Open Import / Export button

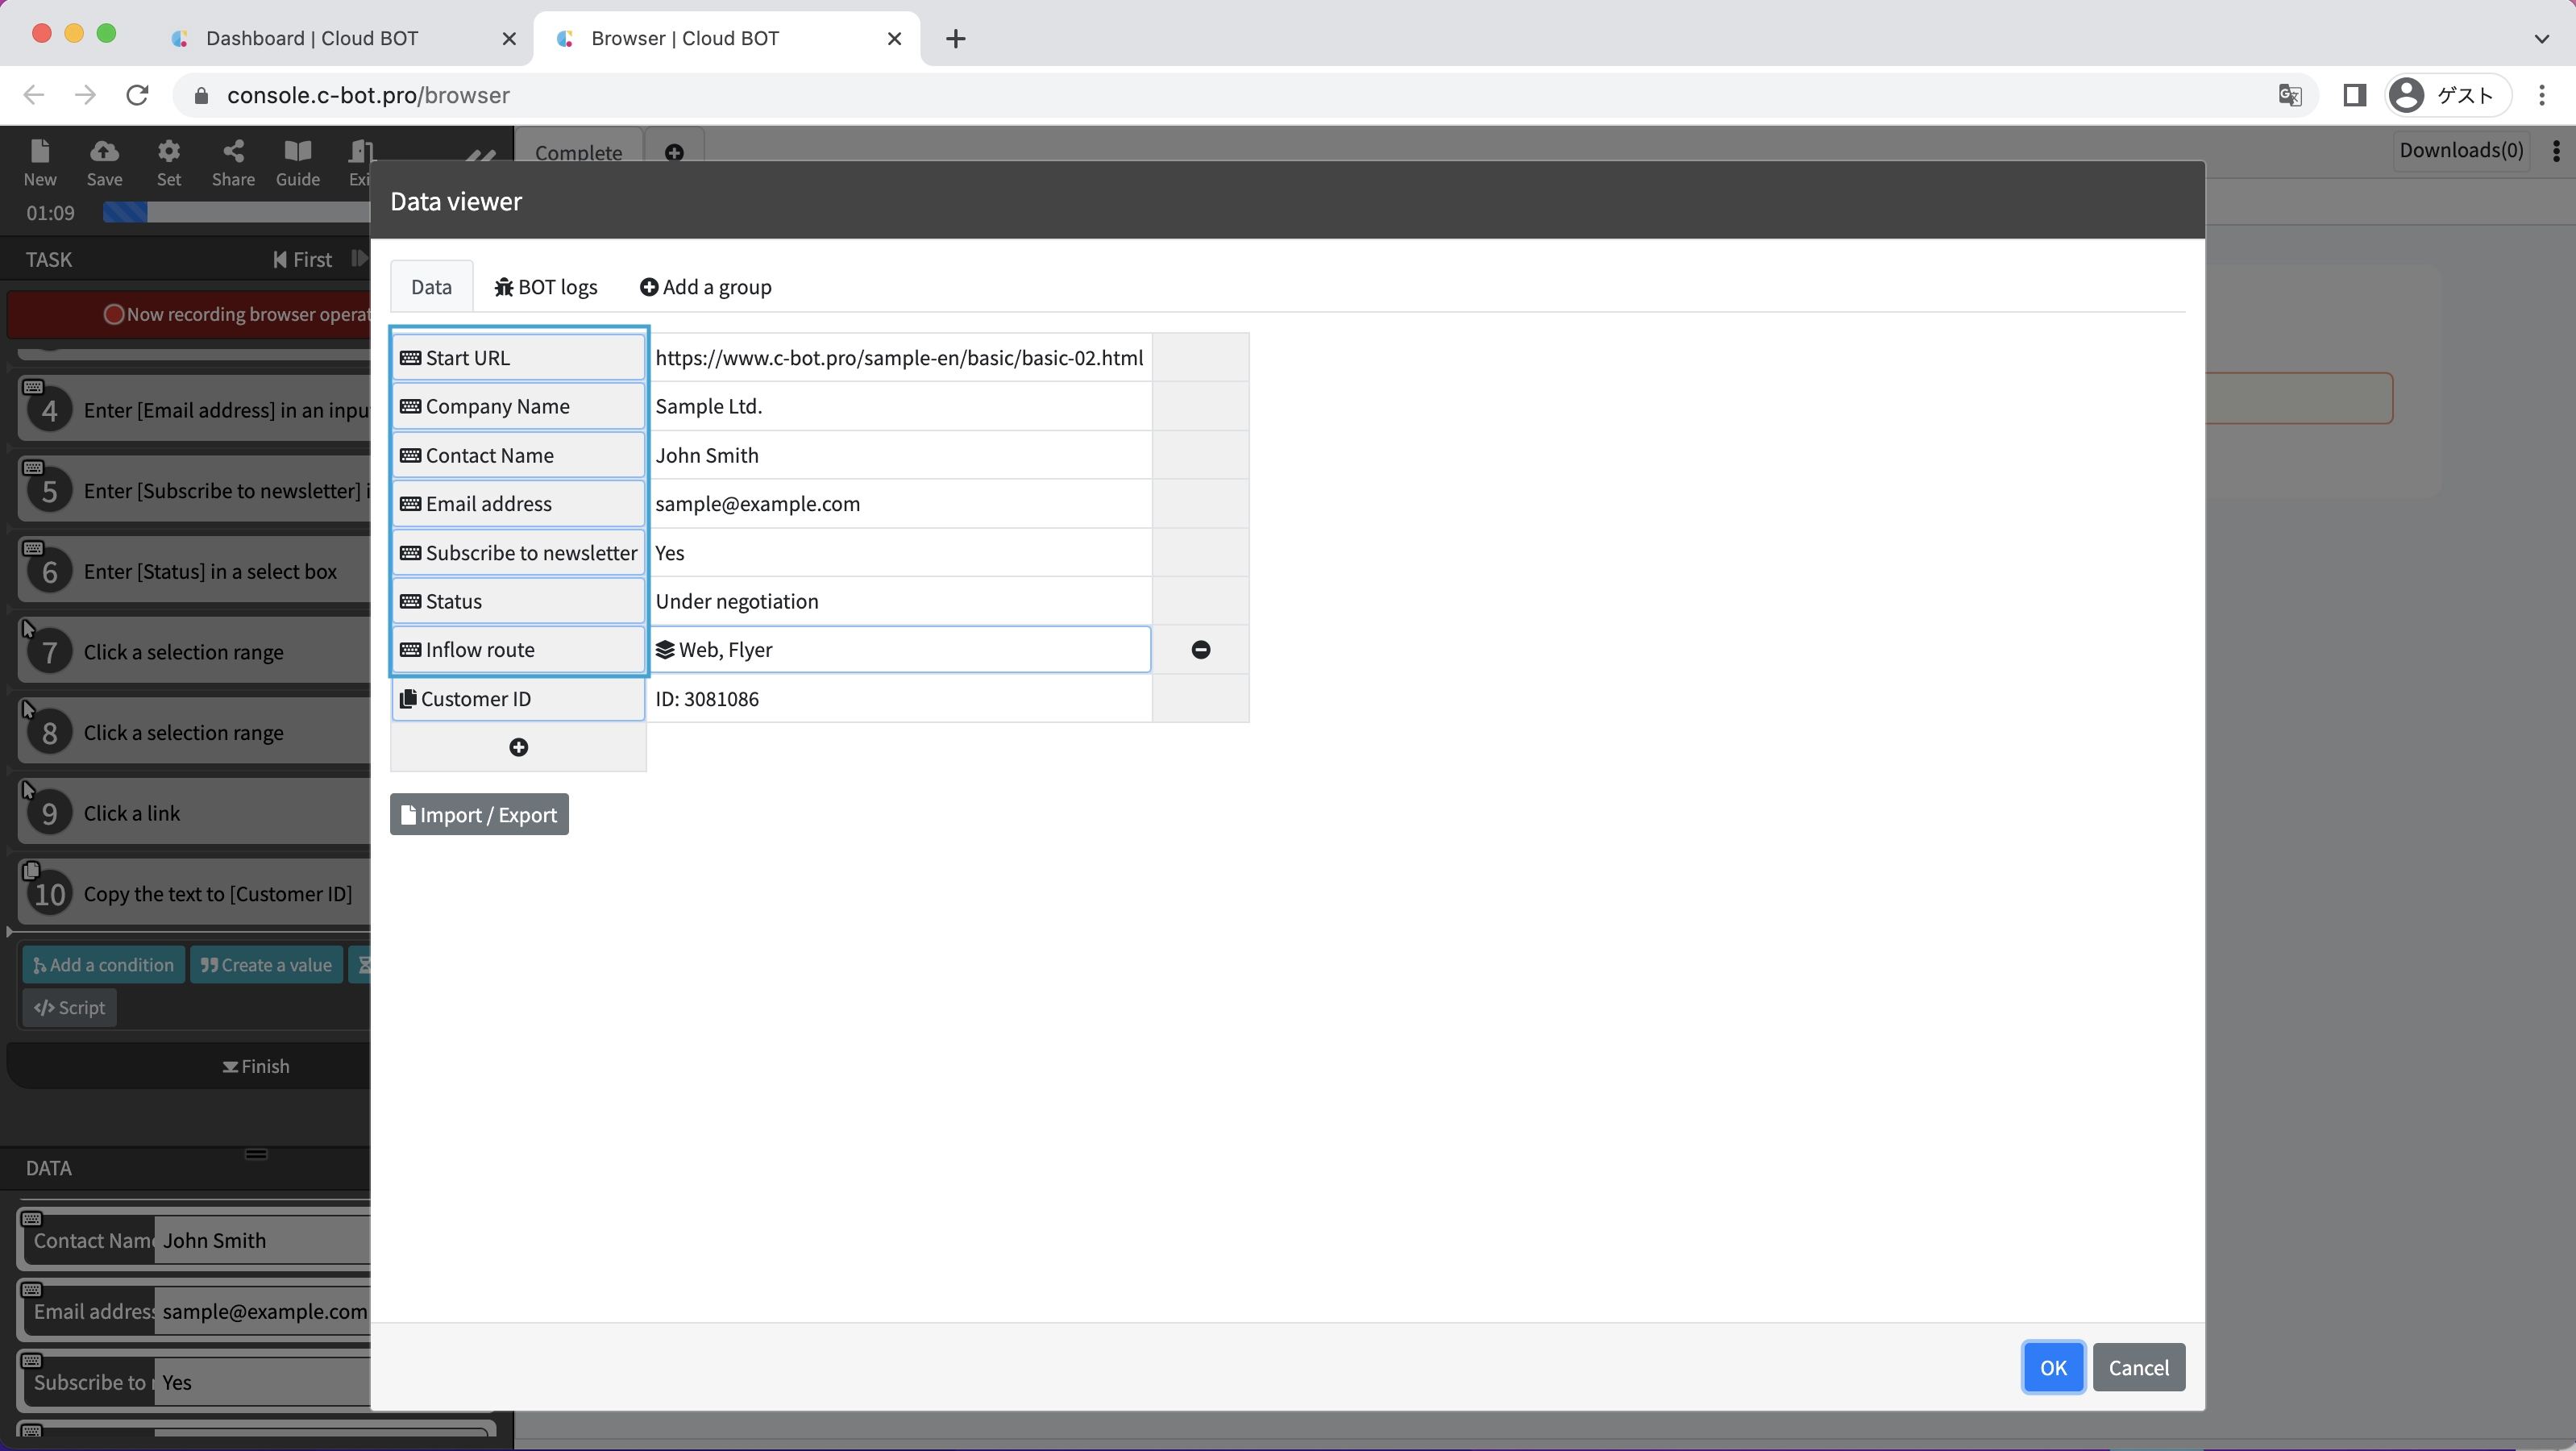479,815
